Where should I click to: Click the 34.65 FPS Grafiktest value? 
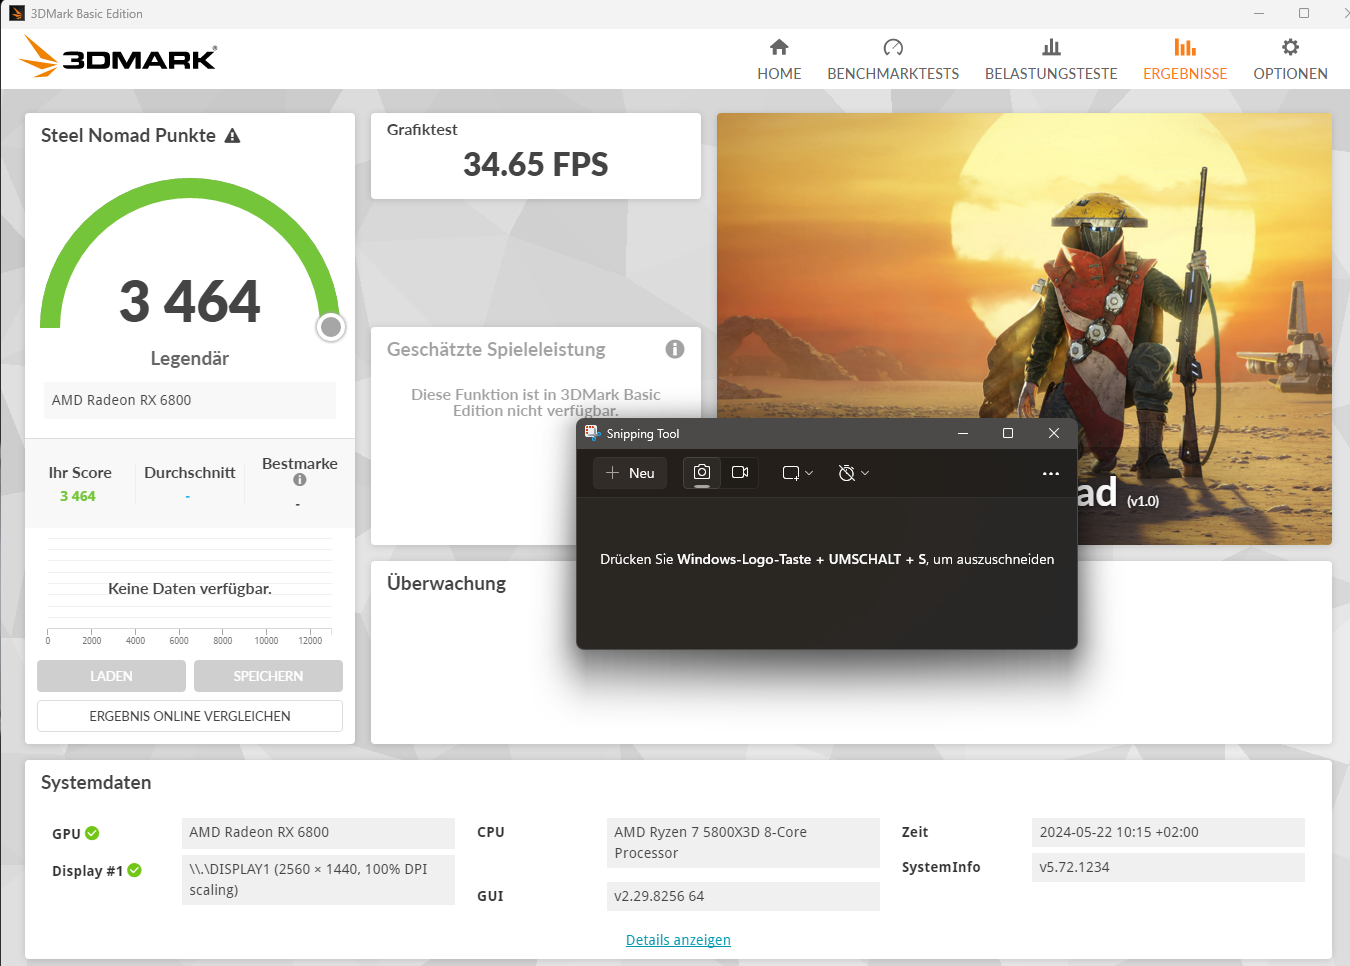[536, 164]
